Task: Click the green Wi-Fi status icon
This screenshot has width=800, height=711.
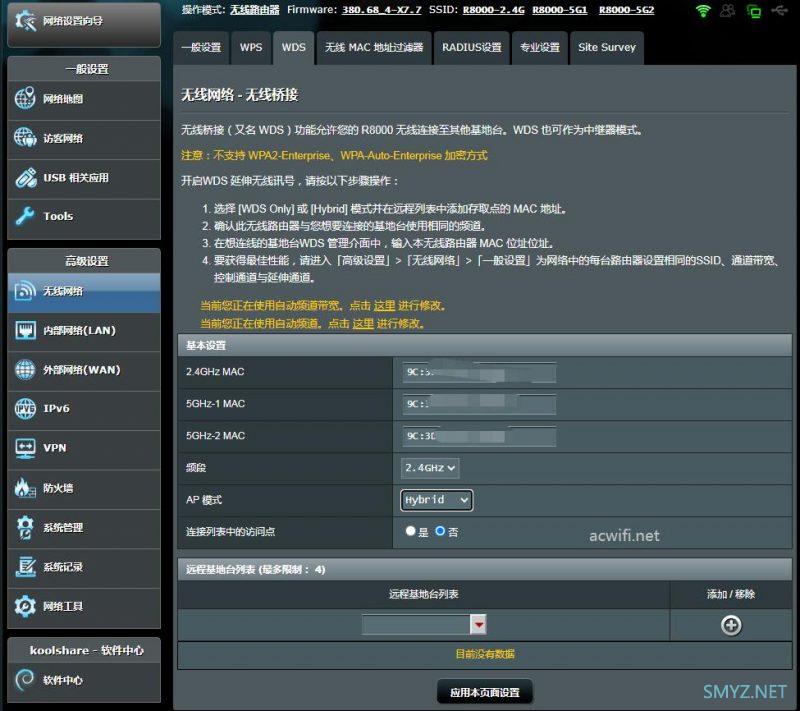Action: [703, 11]
